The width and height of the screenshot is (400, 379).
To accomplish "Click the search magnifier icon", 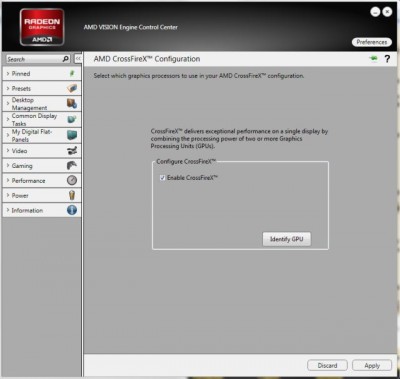I will pyautogui.click(x=66, y=59).
